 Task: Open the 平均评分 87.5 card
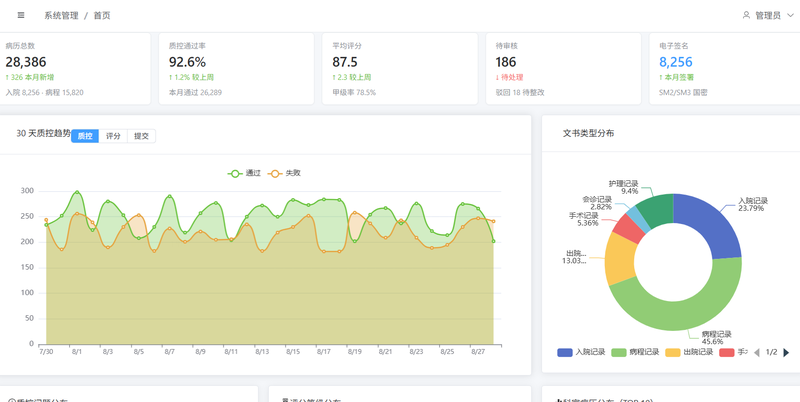pyautogui.click(x=399, y=69)
